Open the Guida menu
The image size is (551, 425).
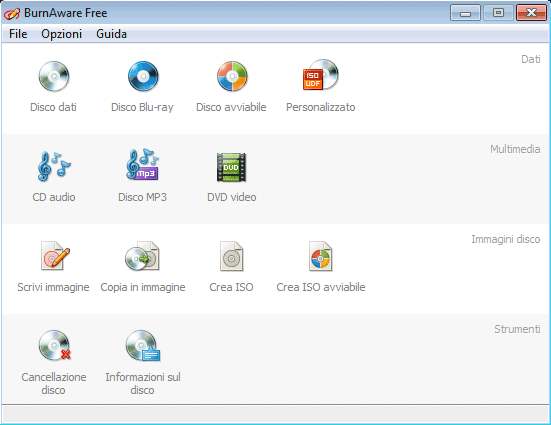click(x=111, y=34)
